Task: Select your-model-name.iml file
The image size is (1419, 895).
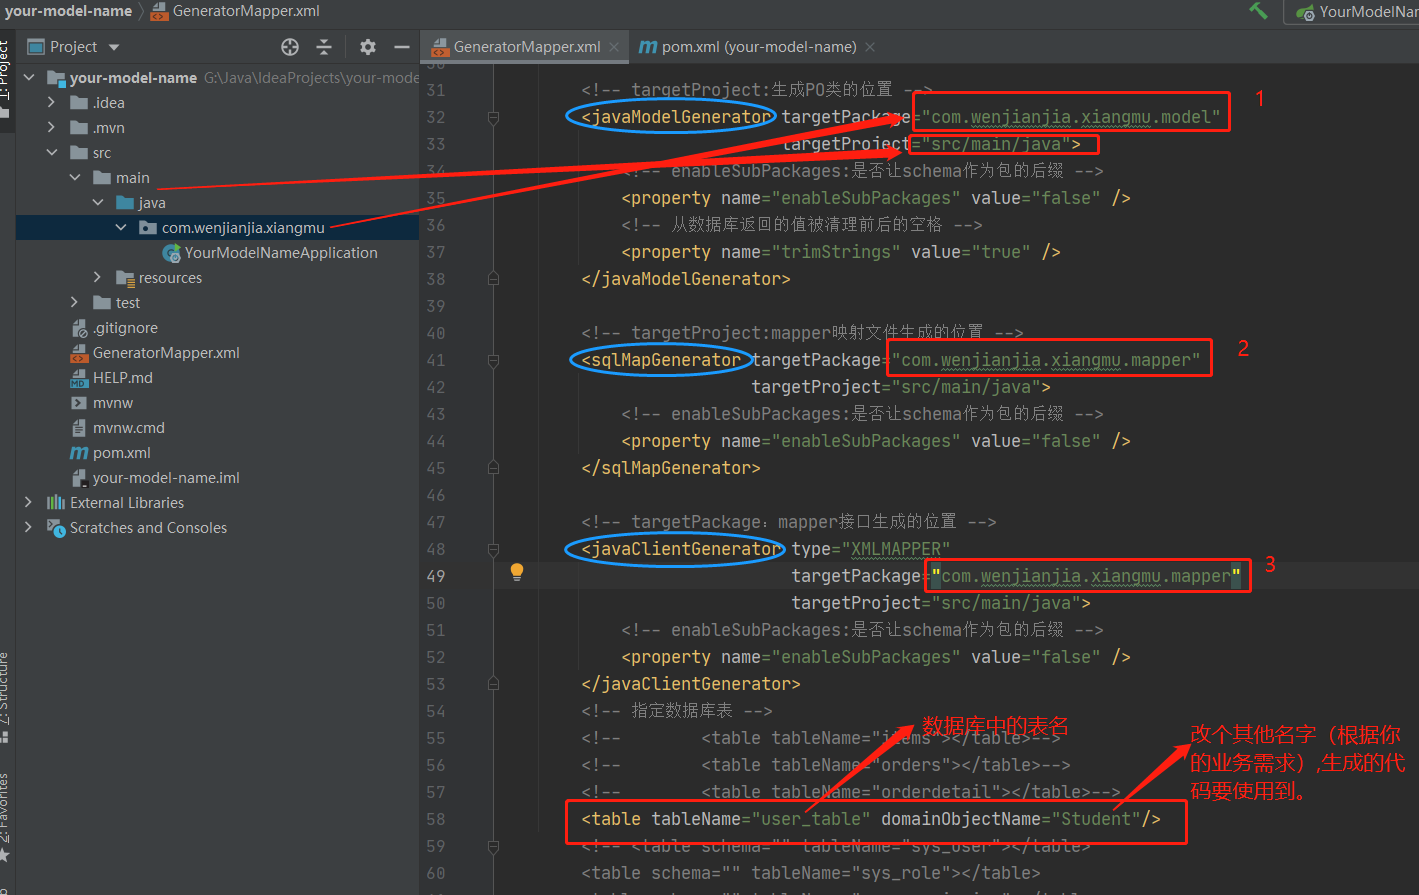Action: point(166,478)
